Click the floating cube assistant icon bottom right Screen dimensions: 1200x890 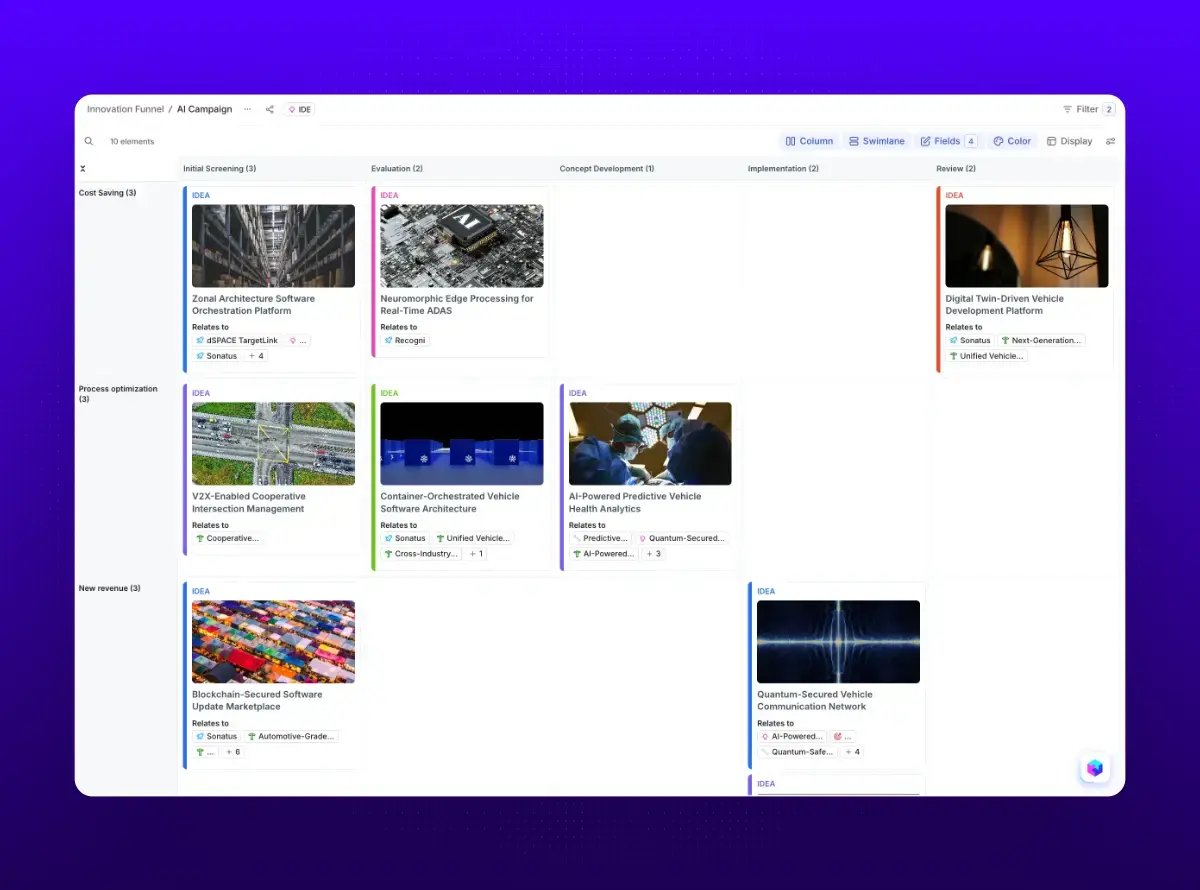pyautogui.click(x=1094, y=767)
